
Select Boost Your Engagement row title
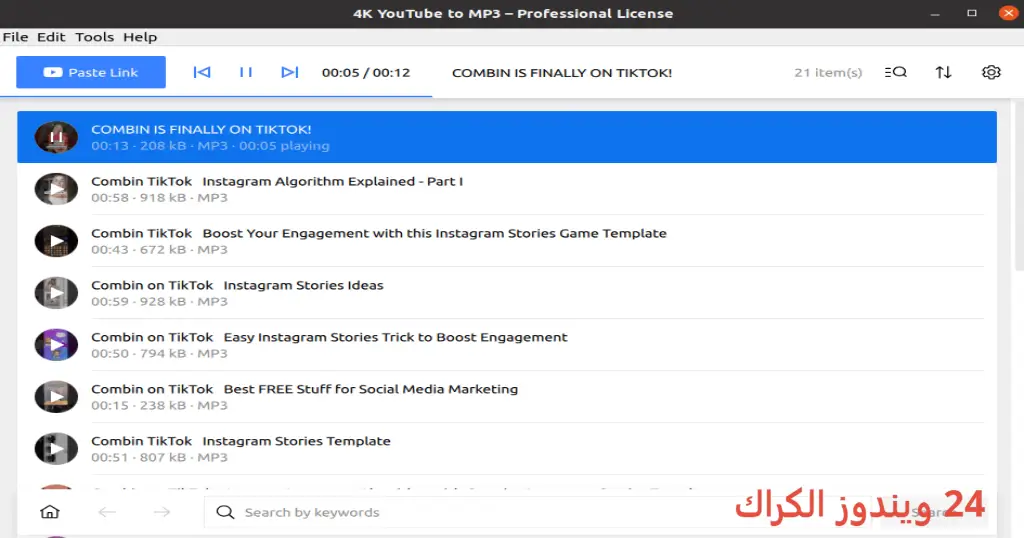379,233
